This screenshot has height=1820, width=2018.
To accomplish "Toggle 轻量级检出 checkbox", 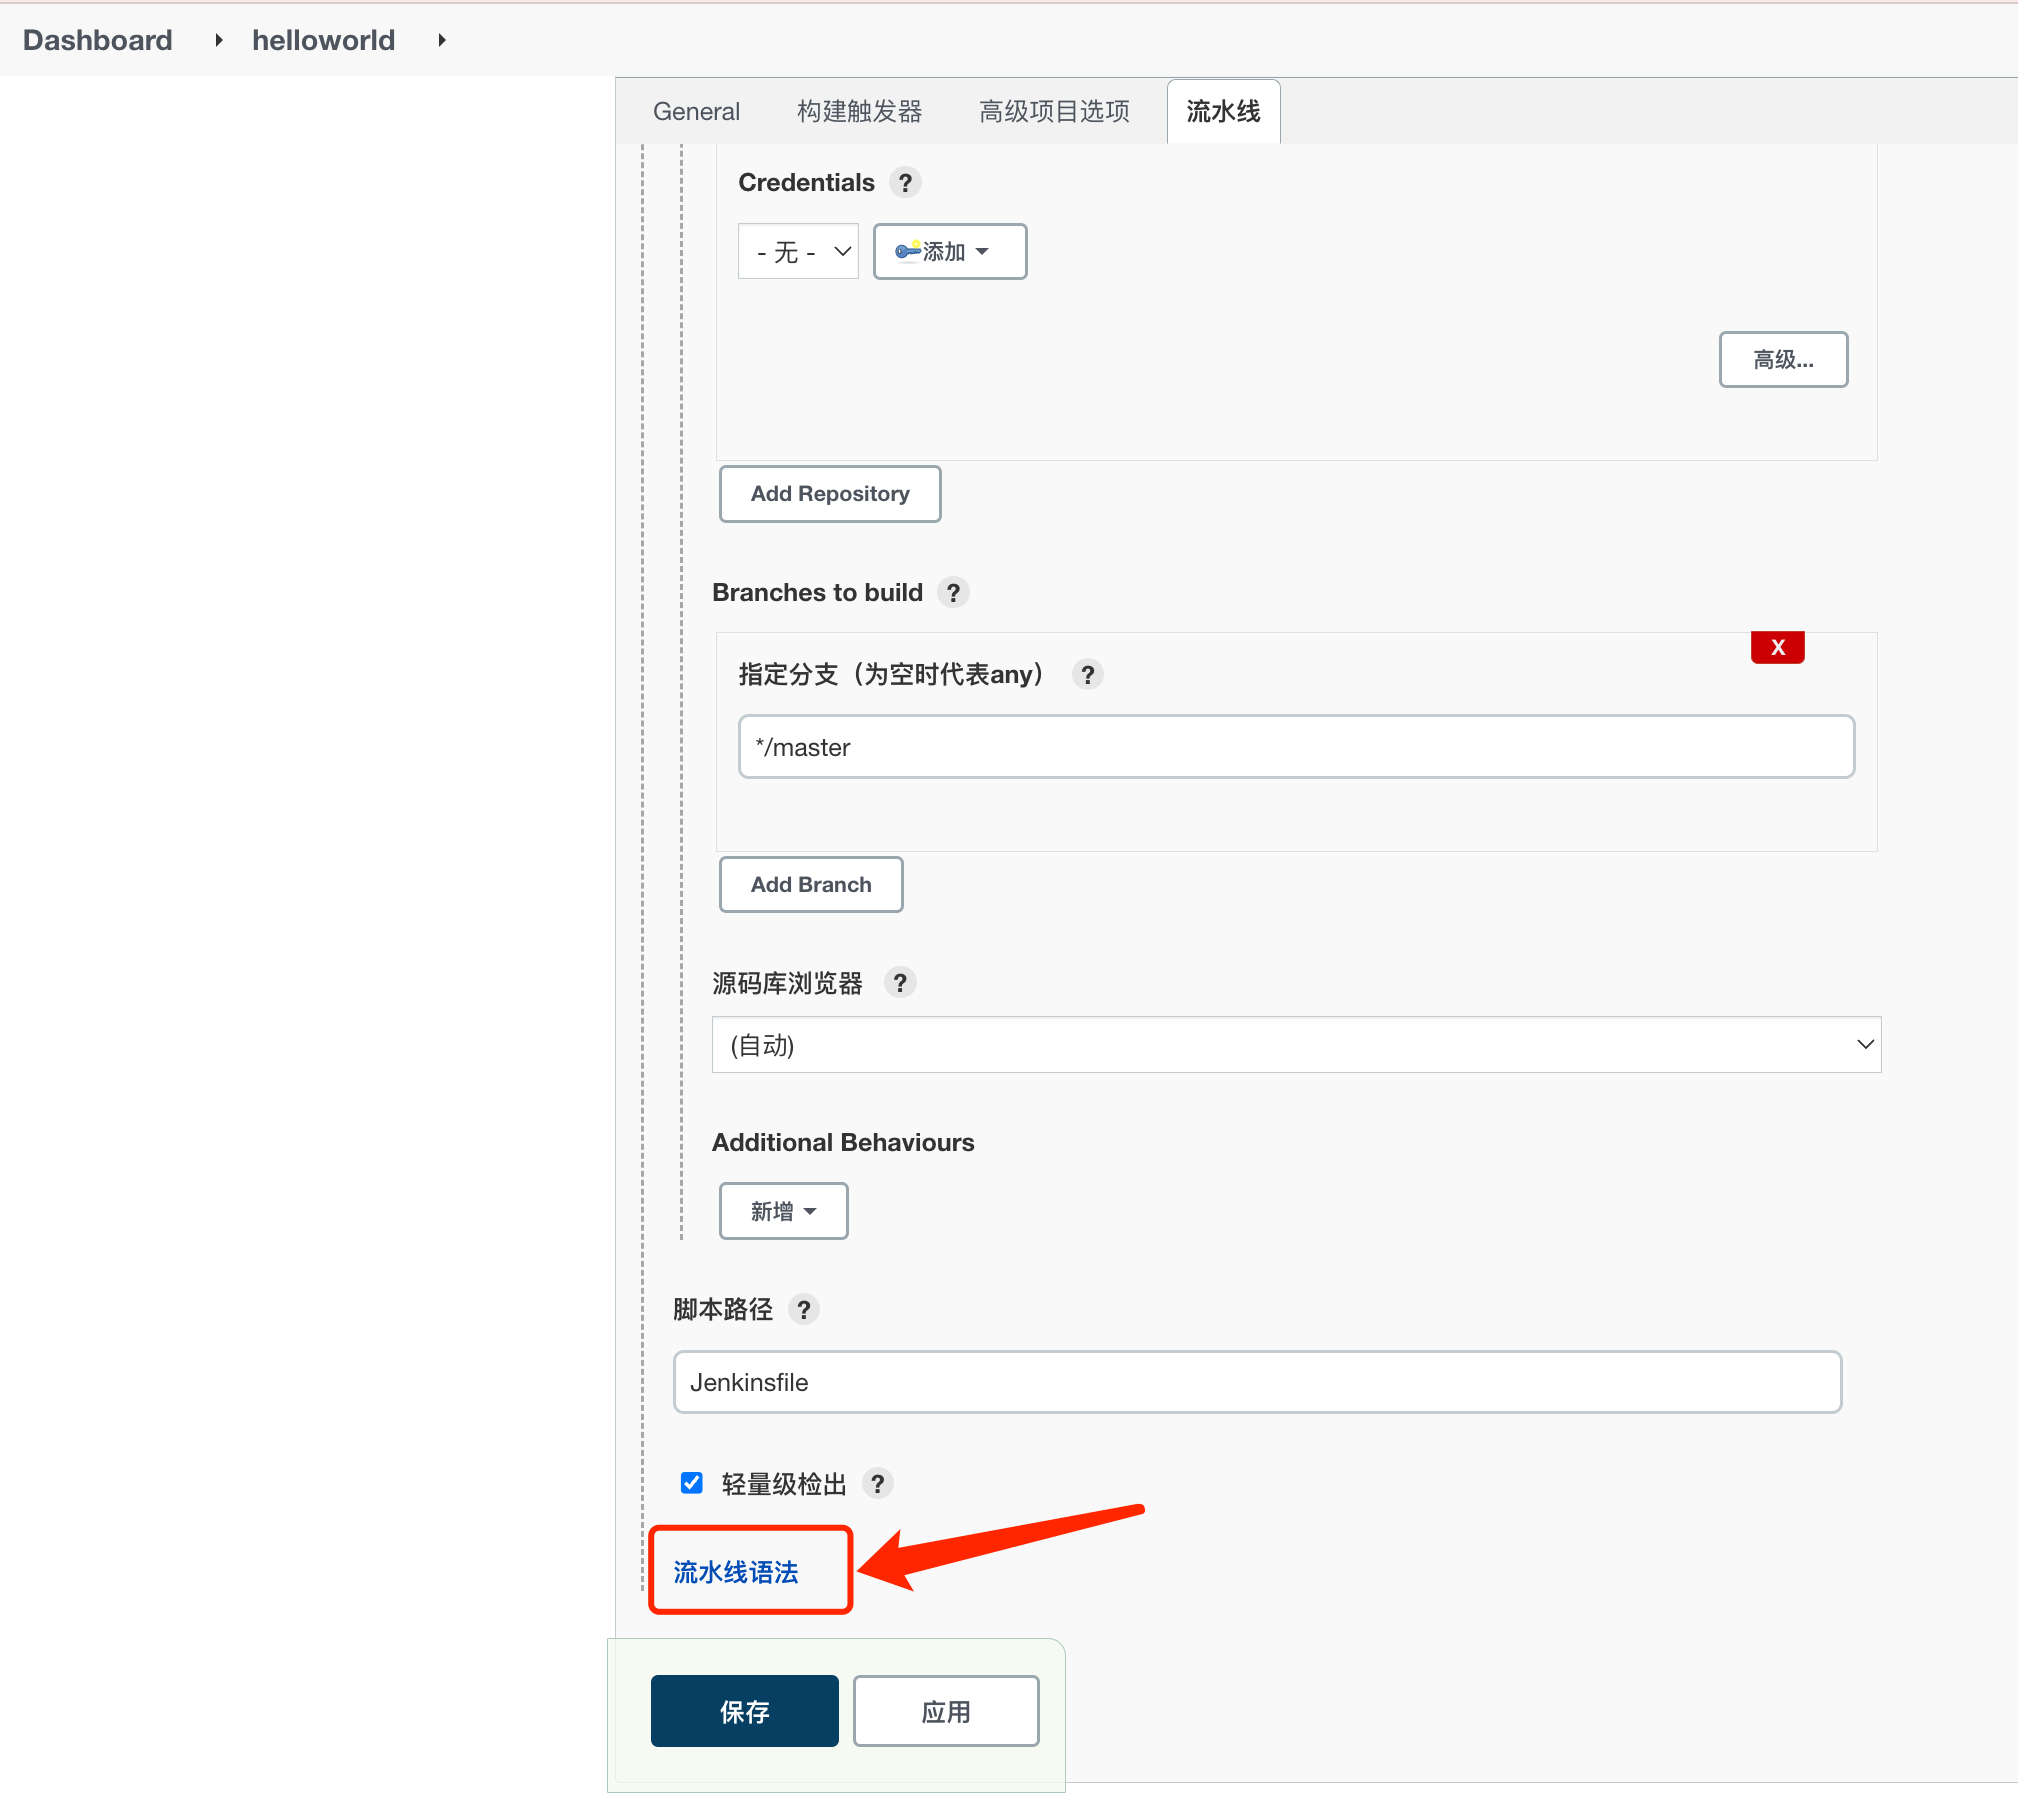I will pos(691,1482).
